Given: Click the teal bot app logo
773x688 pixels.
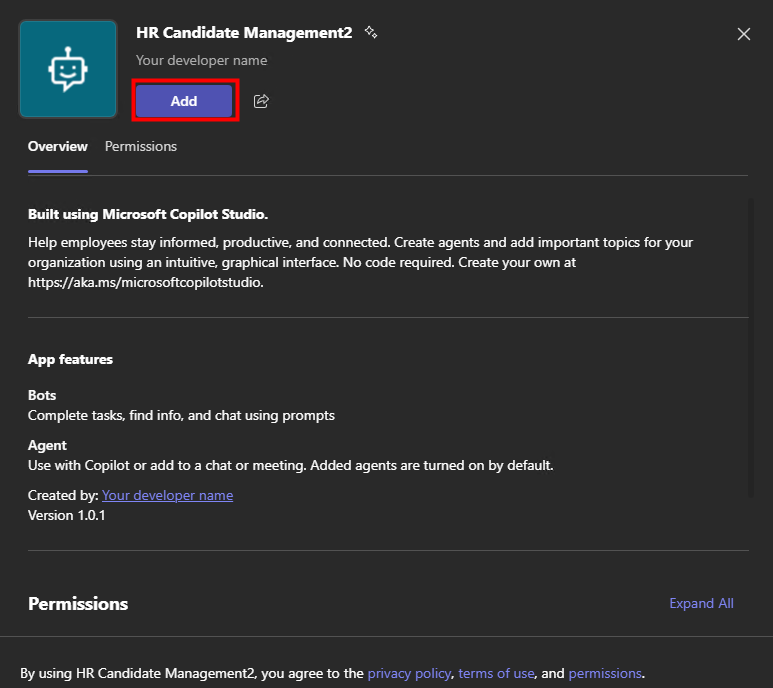Looking at the screenshot, I should pos(68,69).
